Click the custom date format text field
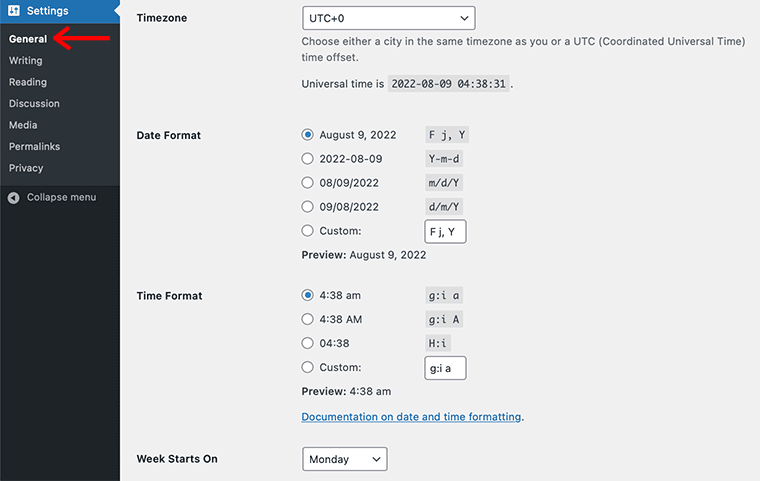The image size is (760, 481). pyautogui.click(x=445, y=231)
